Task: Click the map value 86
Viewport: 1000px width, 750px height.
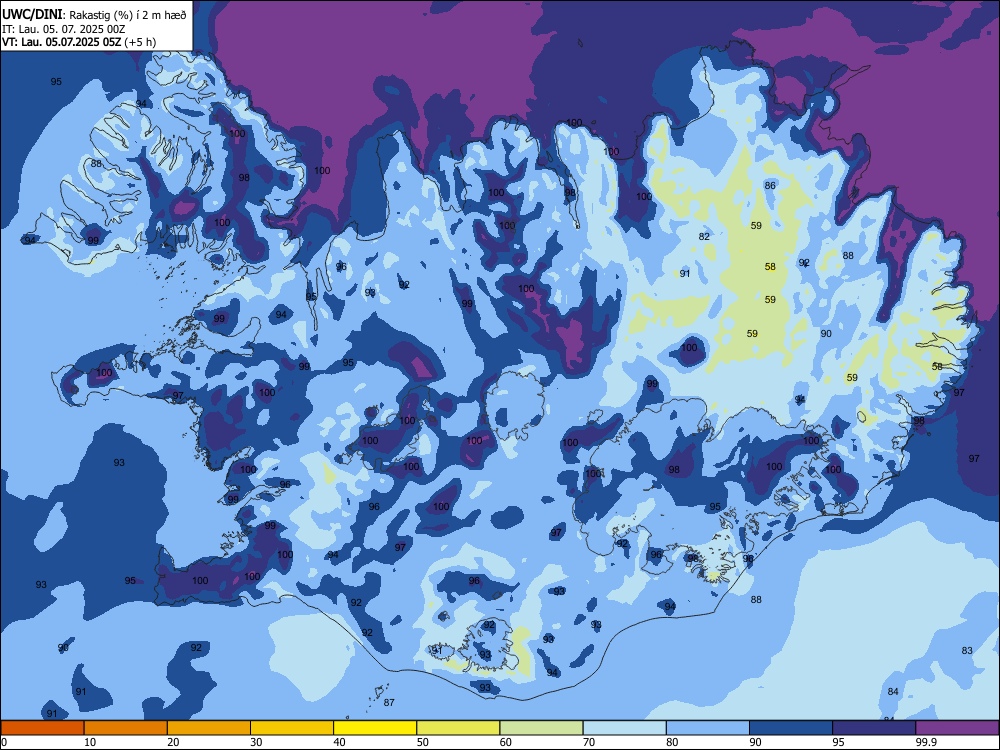Action: (x=770, y=186)
